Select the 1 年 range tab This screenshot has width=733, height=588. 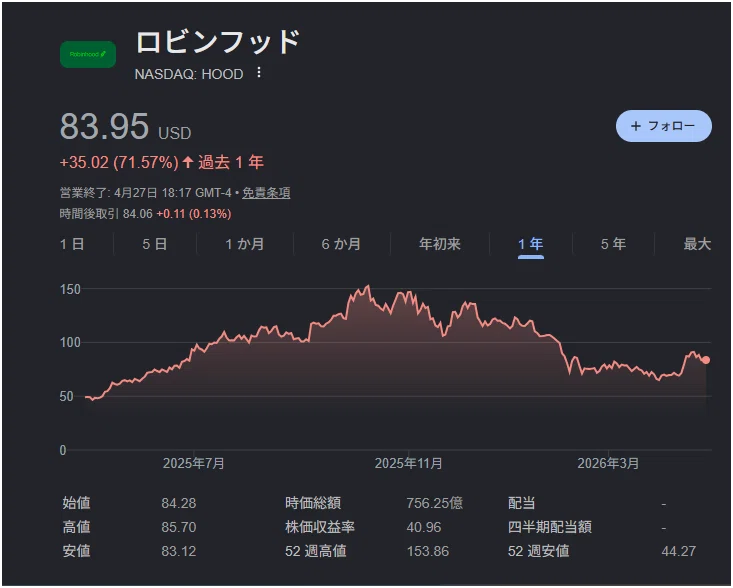tap(531, 244)
